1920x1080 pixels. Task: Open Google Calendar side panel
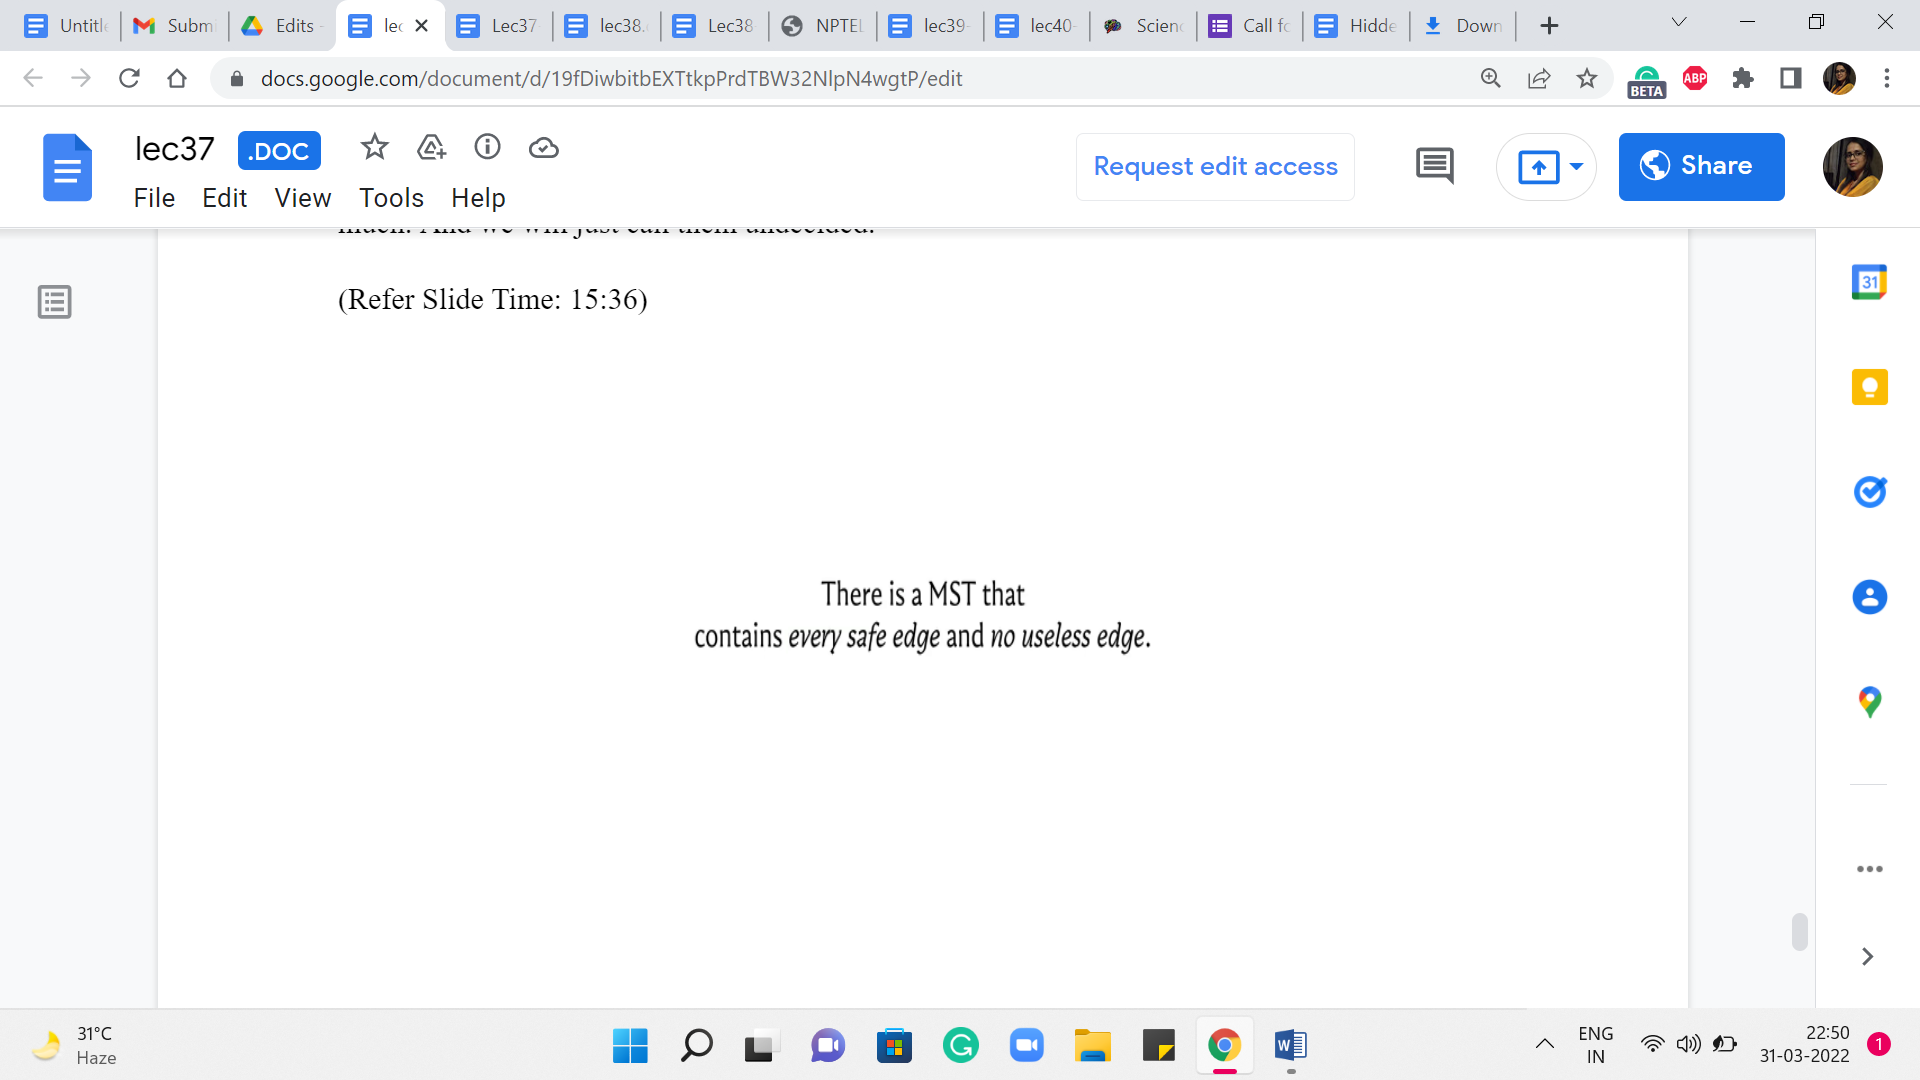(x=1869, y=282)
